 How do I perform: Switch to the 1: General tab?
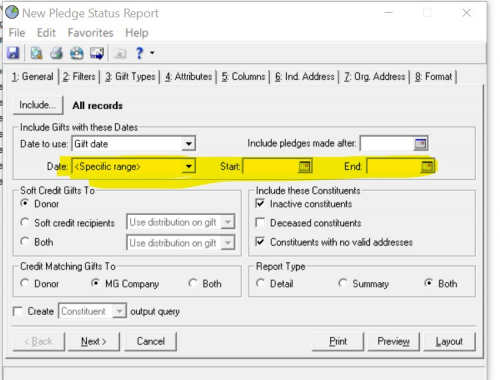pyautogui.click(x=33, y=77)
